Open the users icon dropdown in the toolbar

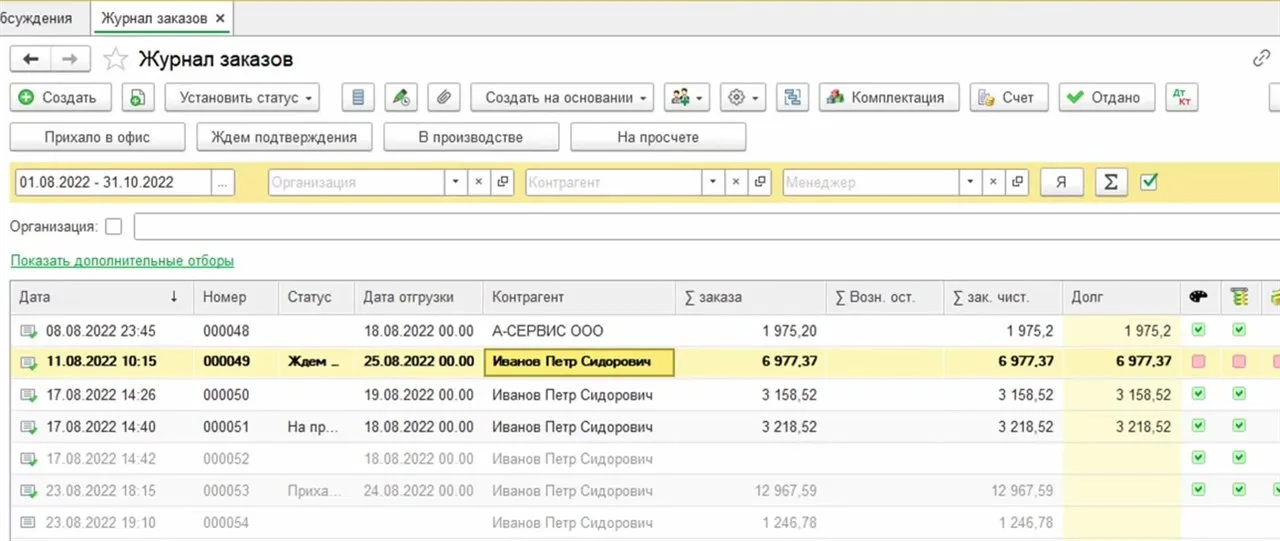click(x=686, y=98)
